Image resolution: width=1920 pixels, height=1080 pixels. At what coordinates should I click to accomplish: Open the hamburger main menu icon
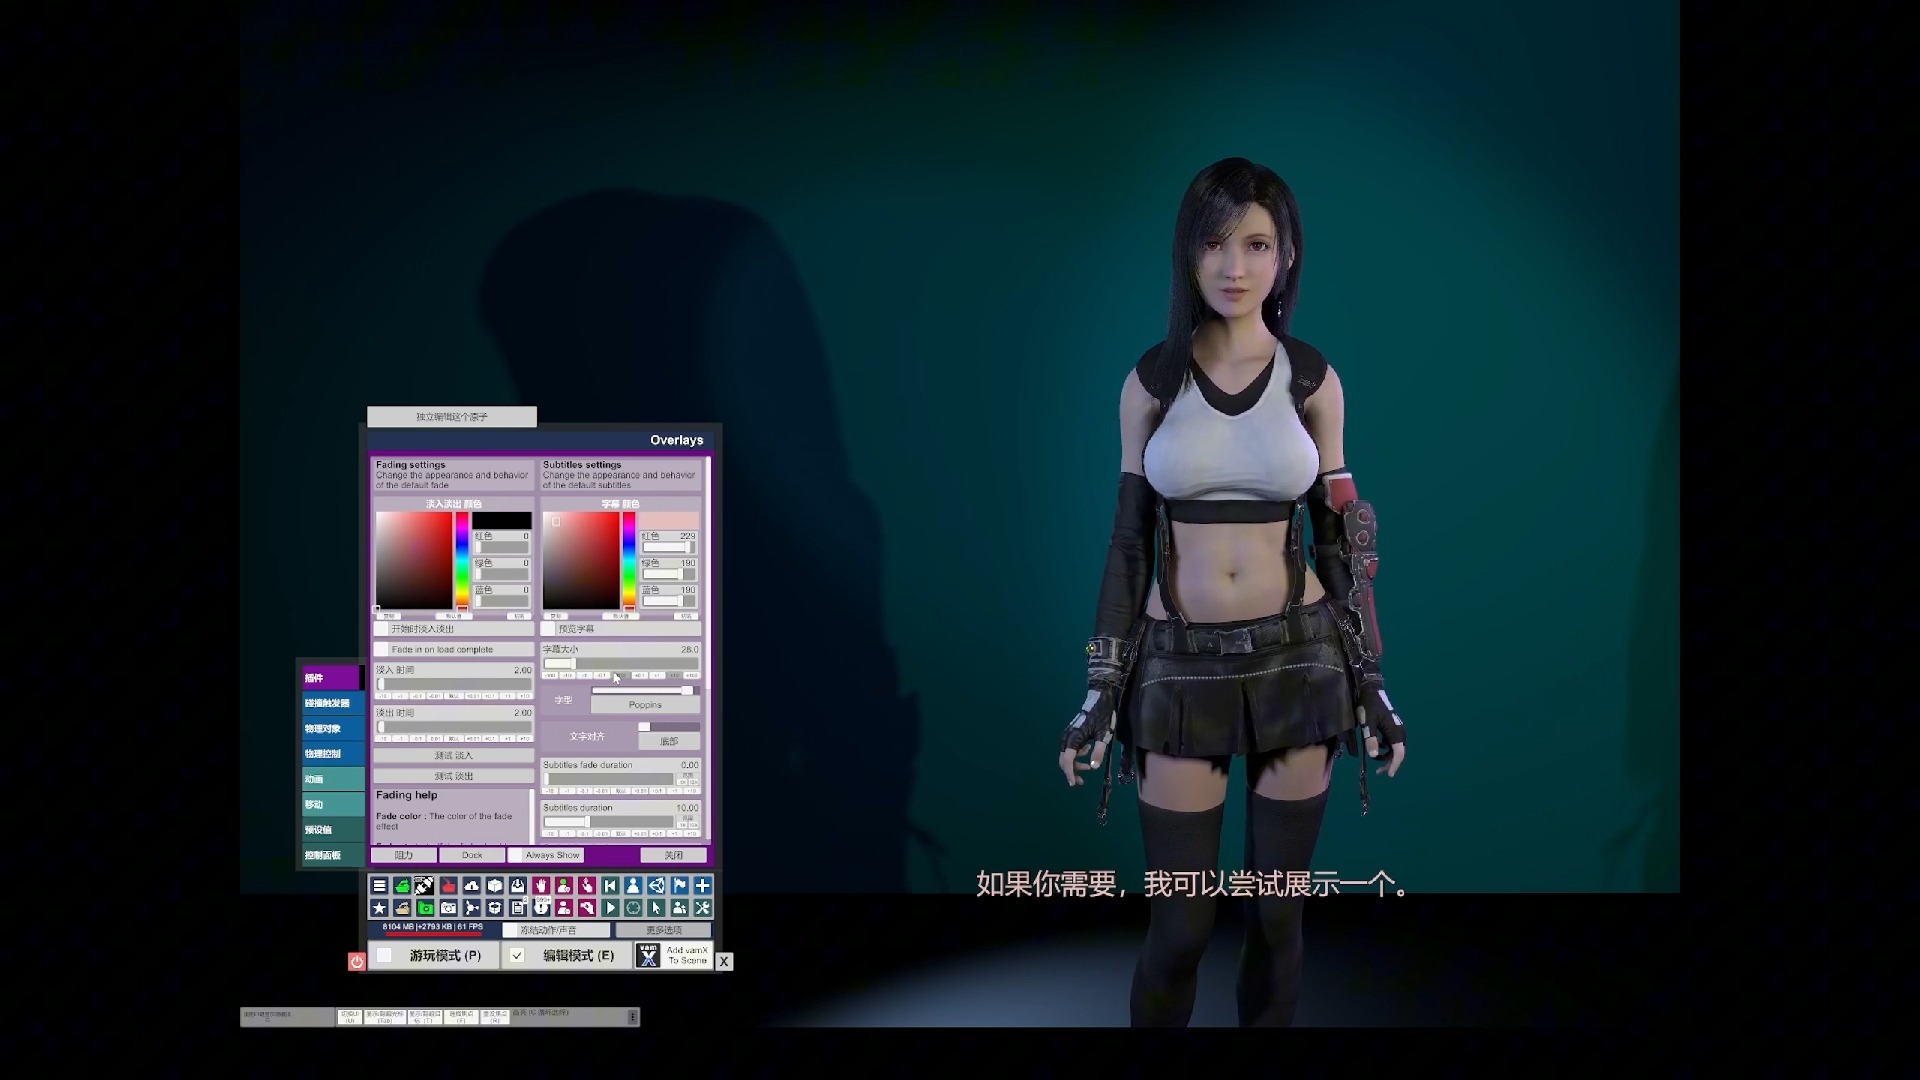tap(379, 886)
